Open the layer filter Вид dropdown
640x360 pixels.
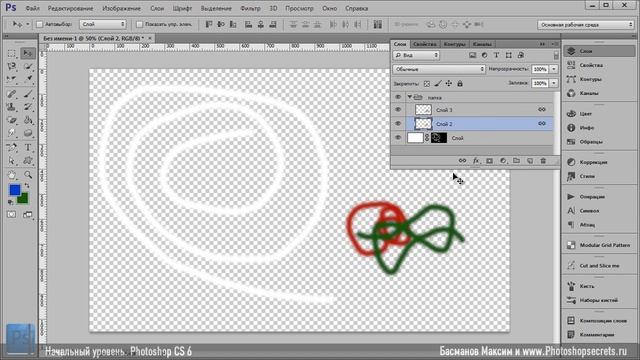416,55
